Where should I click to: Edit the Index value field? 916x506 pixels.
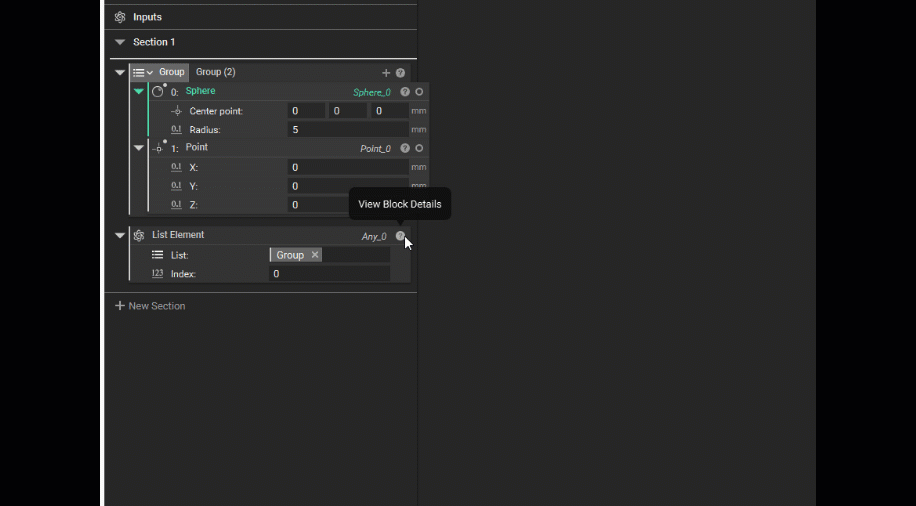329,273
